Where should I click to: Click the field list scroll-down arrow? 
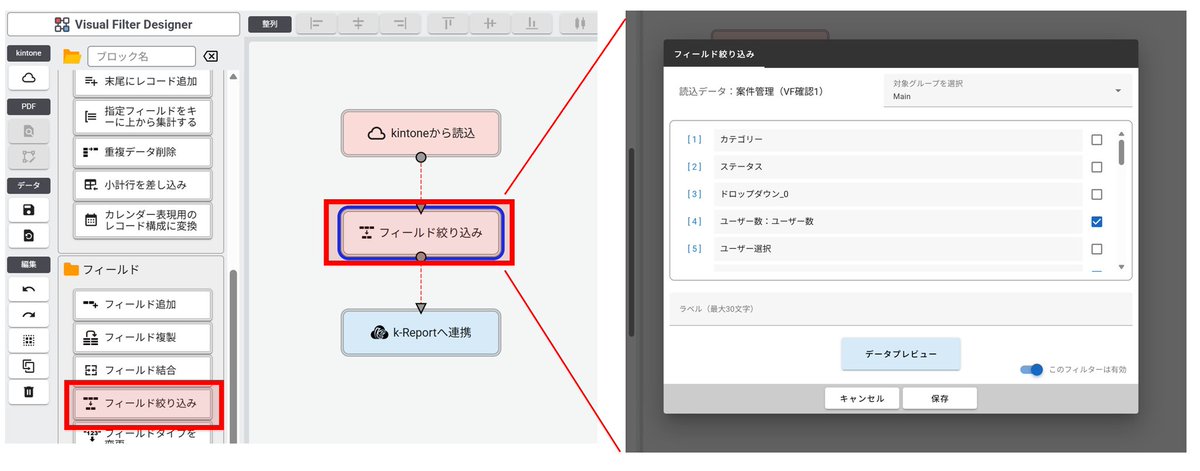pyautogui.click(x=1121, y=268)
